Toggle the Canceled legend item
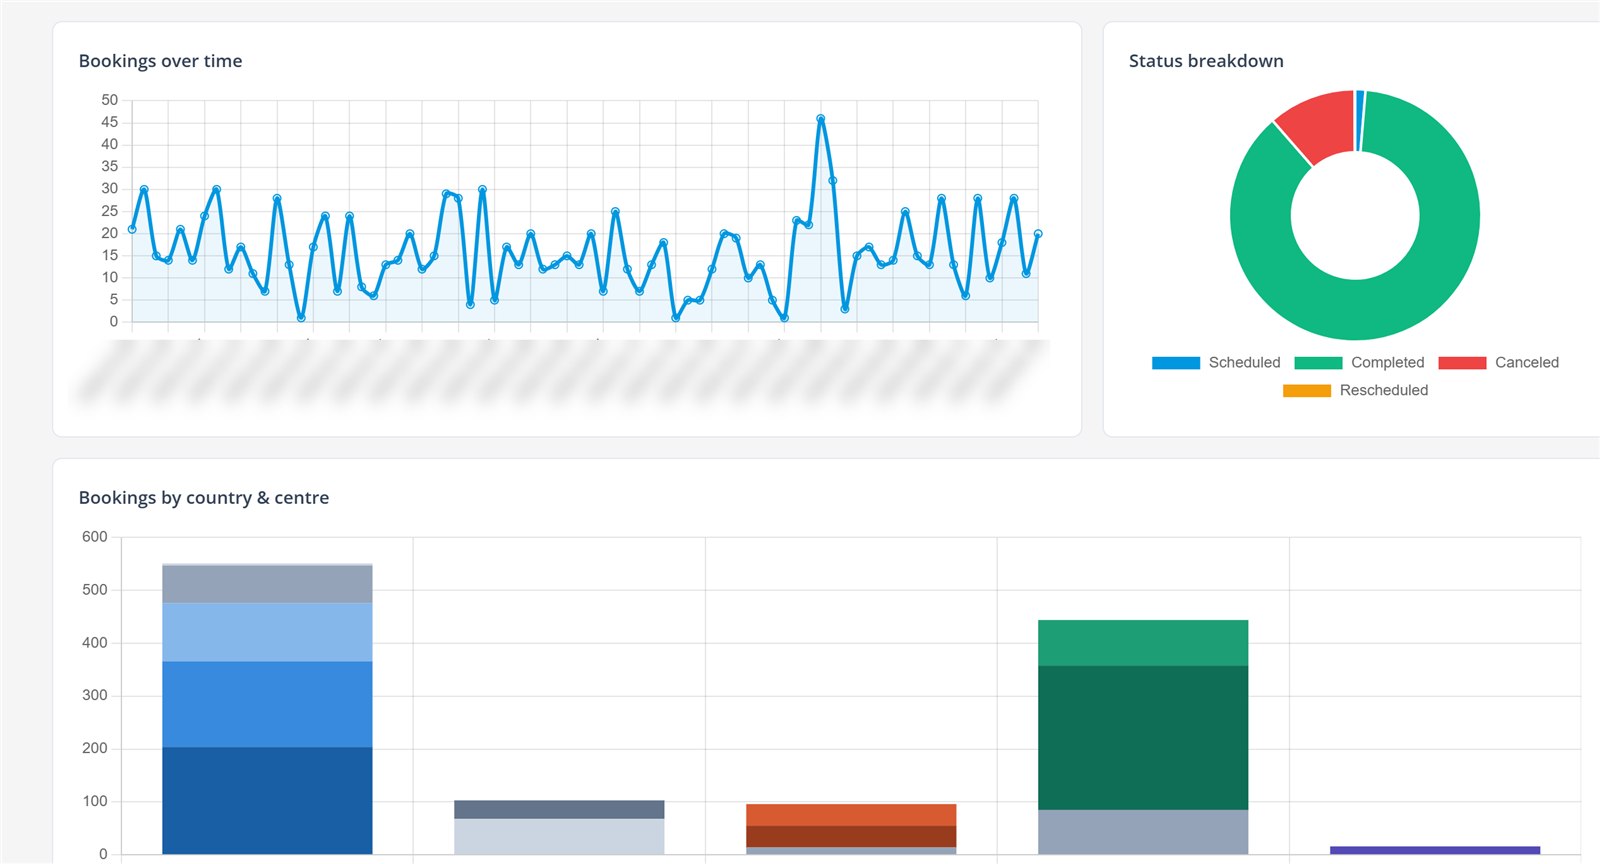The width and height of the screenshot is (1600, 864). [1499, 363]
